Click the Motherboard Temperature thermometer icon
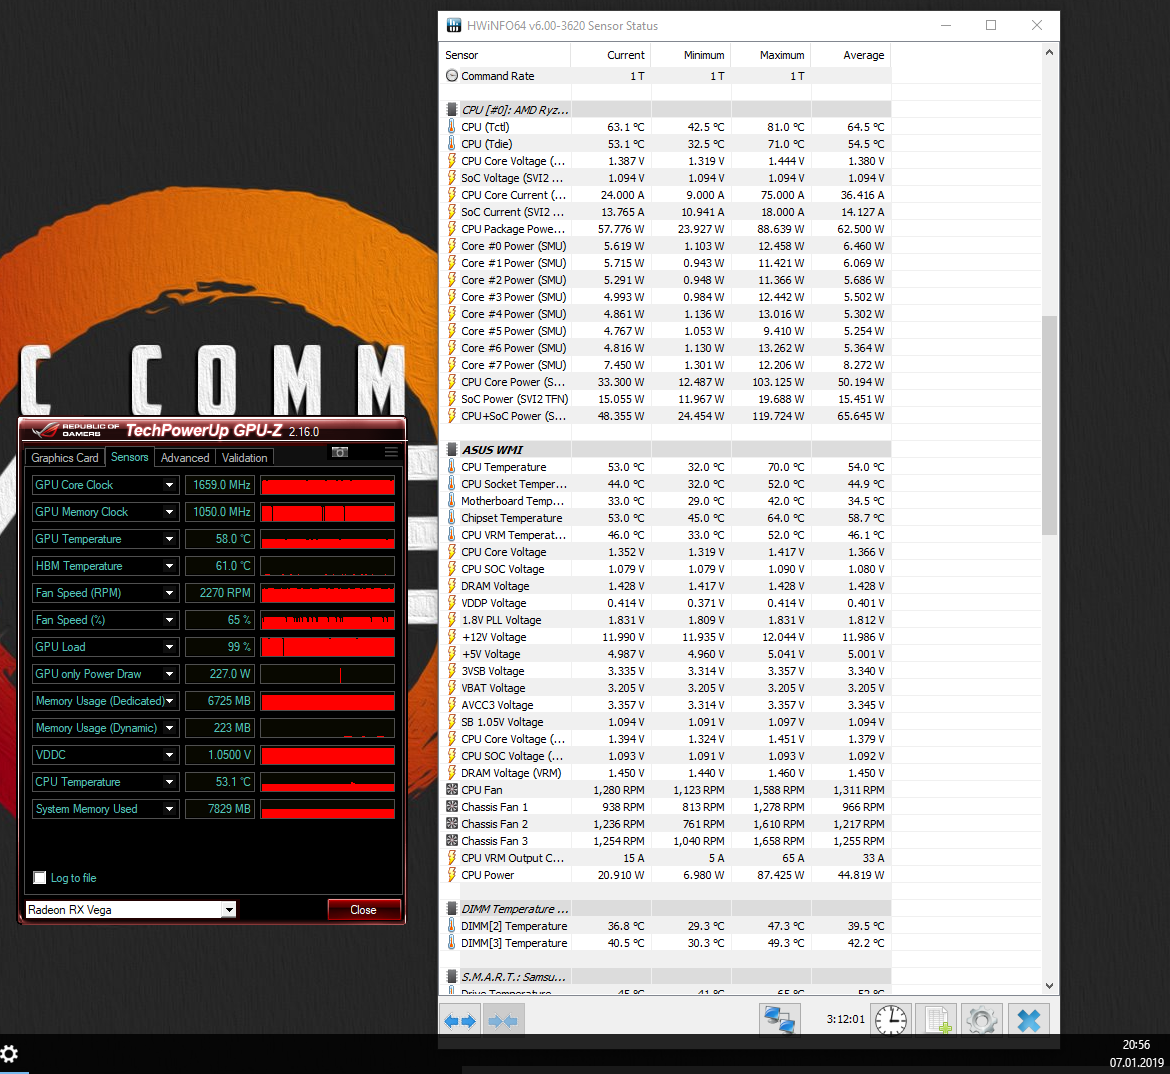 click(x=451, y=501)
